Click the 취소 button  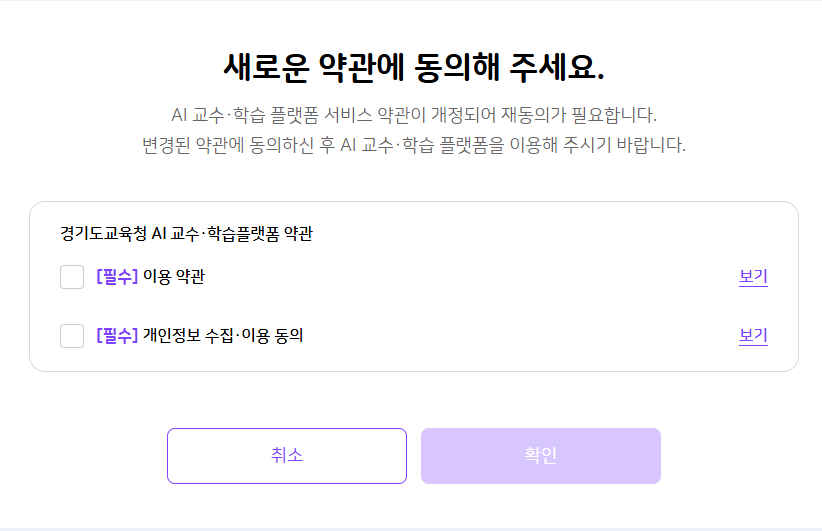287,456
